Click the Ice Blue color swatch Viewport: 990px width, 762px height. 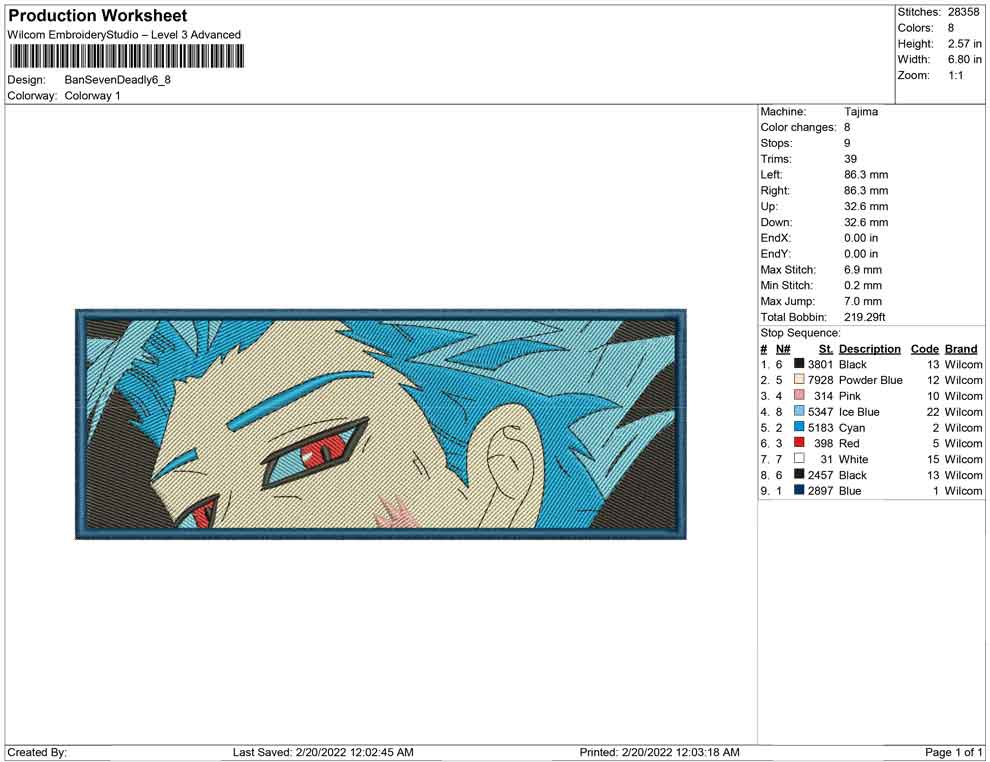pyautogui.click(x=799, y=411)
